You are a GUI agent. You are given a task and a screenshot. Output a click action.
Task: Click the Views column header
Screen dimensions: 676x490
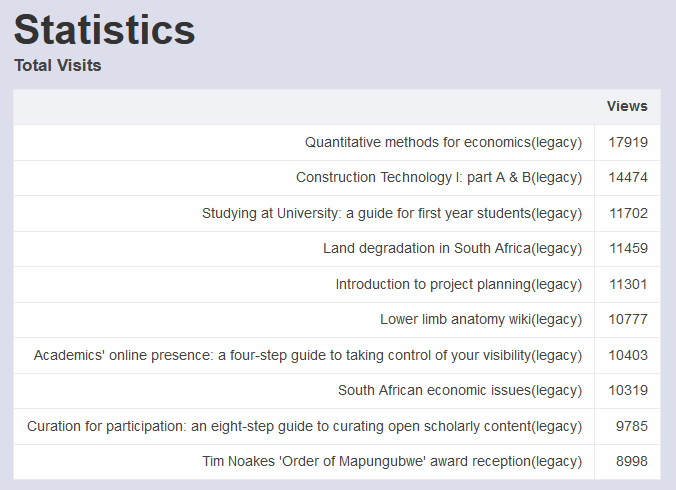(627, 106)
